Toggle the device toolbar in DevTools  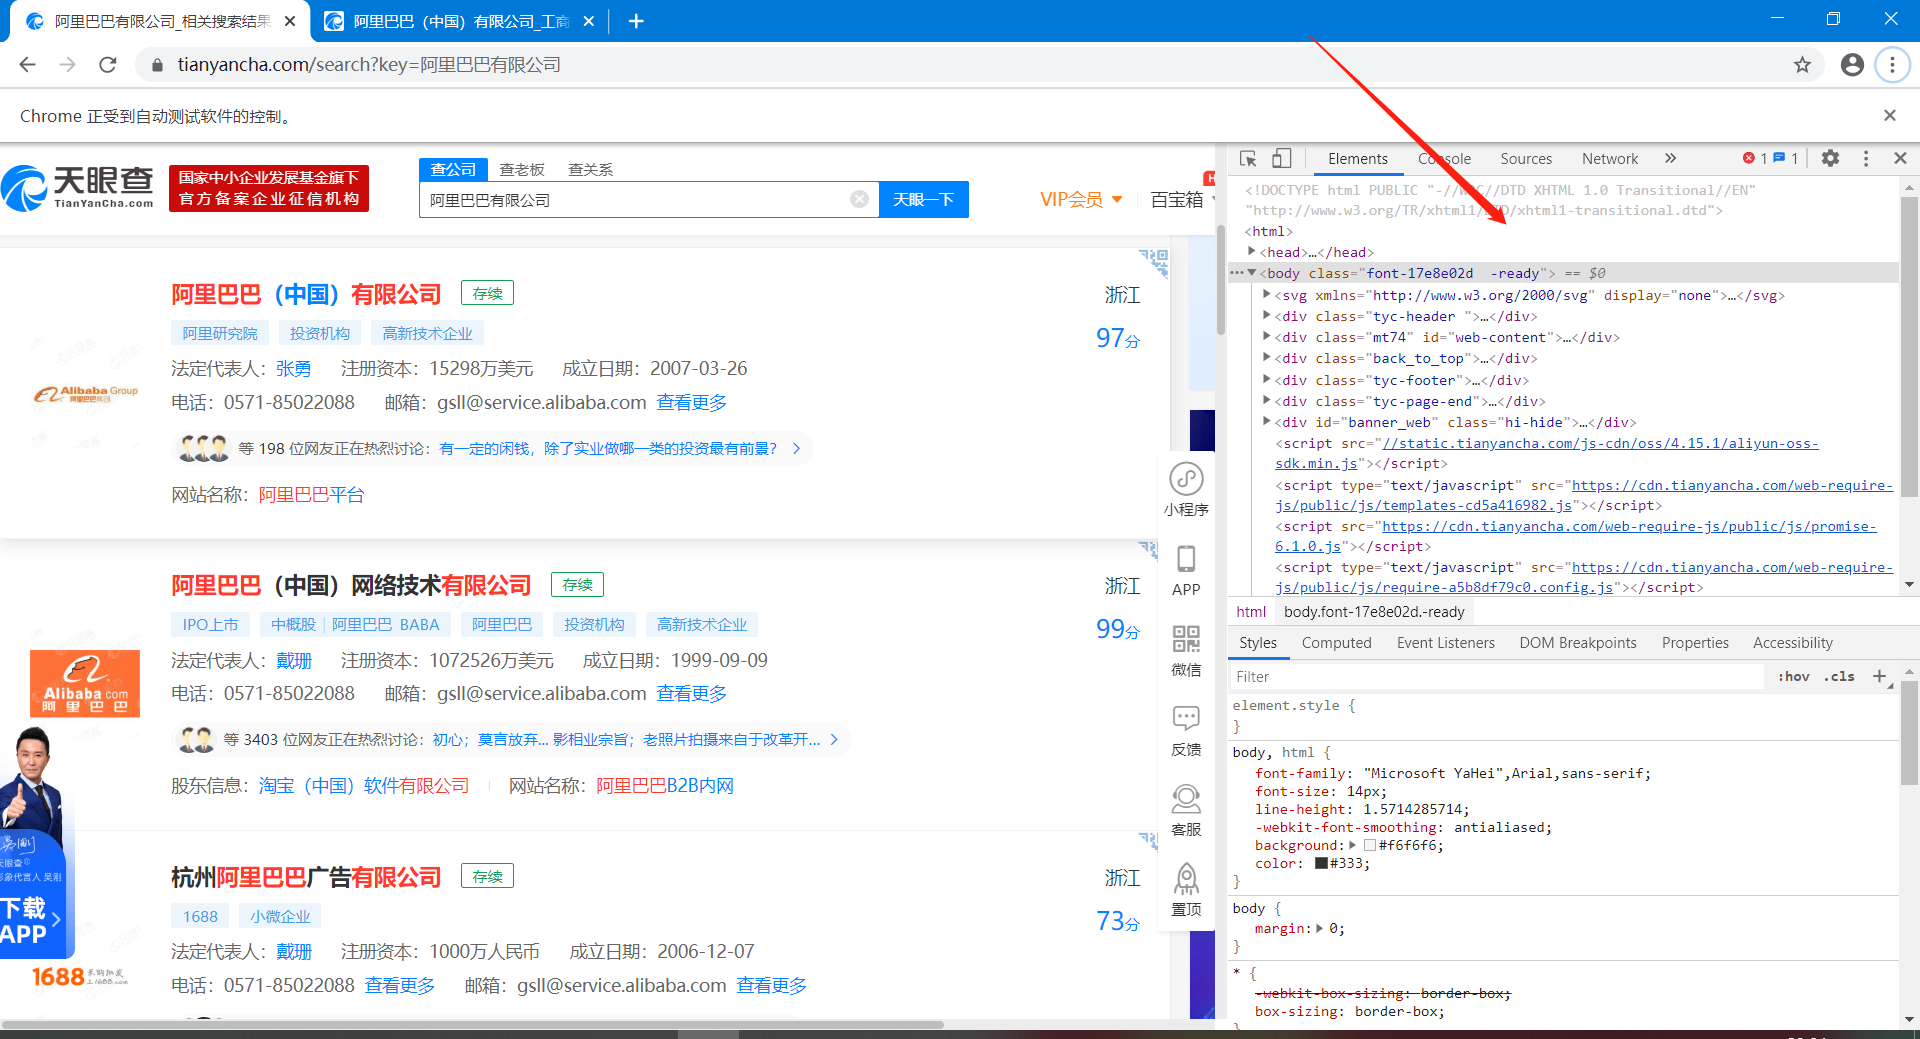tap(1281, 159)
